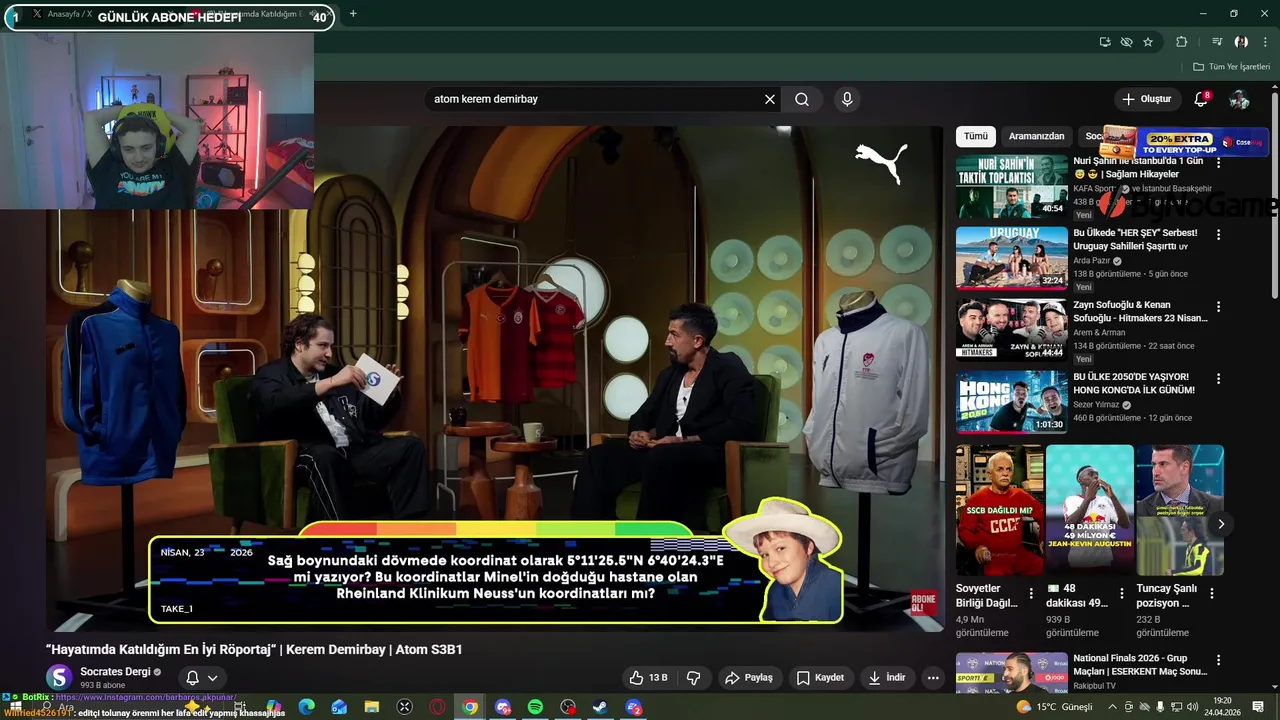Click the Arda Pazır channel name

point(1091,261)
